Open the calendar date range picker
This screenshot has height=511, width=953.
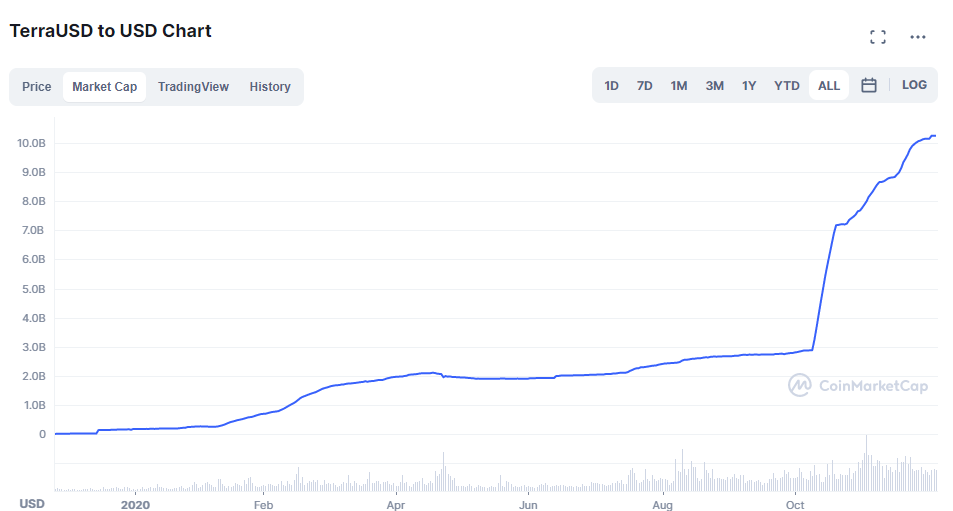(x=869, y=85)
